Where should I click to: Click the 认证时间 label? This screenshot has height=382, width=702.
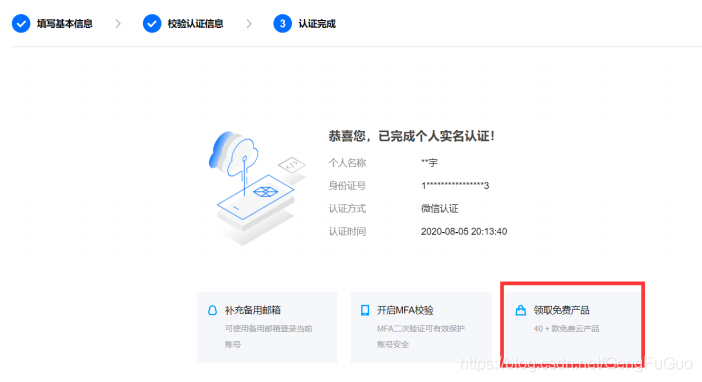[347, 232]
